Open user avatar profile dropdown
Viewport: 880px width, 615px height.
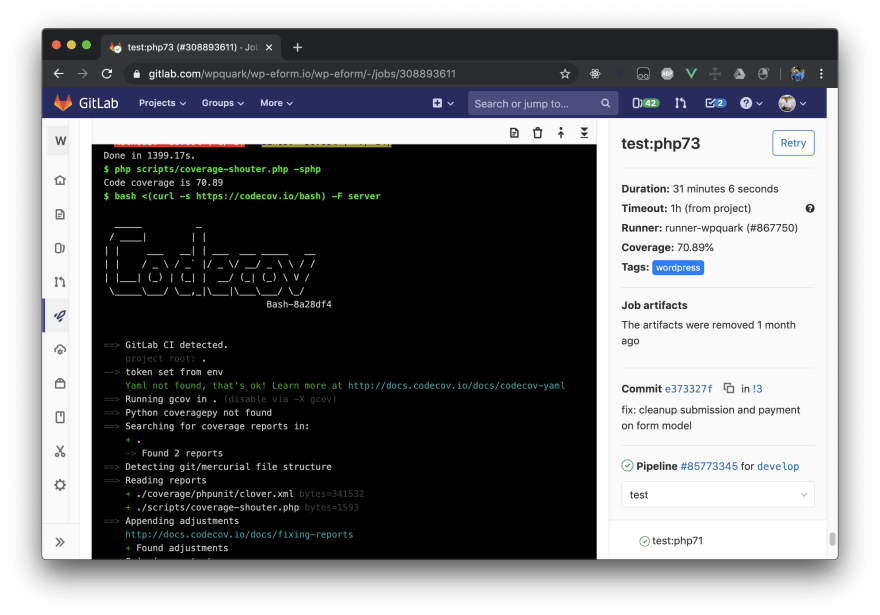tap(792, 103)
